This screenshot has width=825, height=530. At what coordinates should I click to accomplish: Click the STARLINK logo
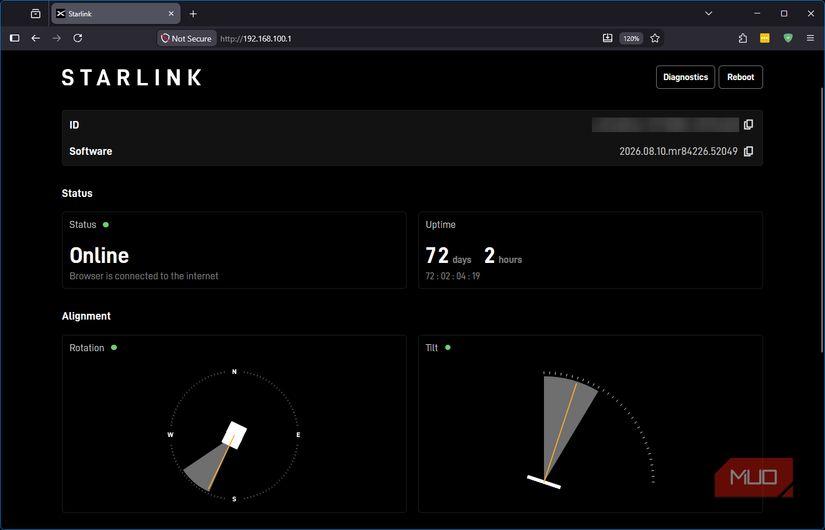coord(132,77)
